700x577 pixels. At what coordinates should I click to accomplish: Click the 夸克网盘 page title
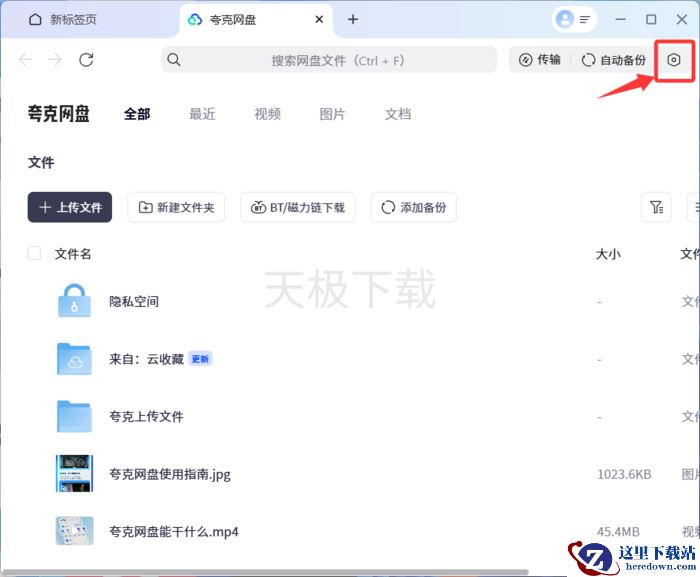pos(58,113)
